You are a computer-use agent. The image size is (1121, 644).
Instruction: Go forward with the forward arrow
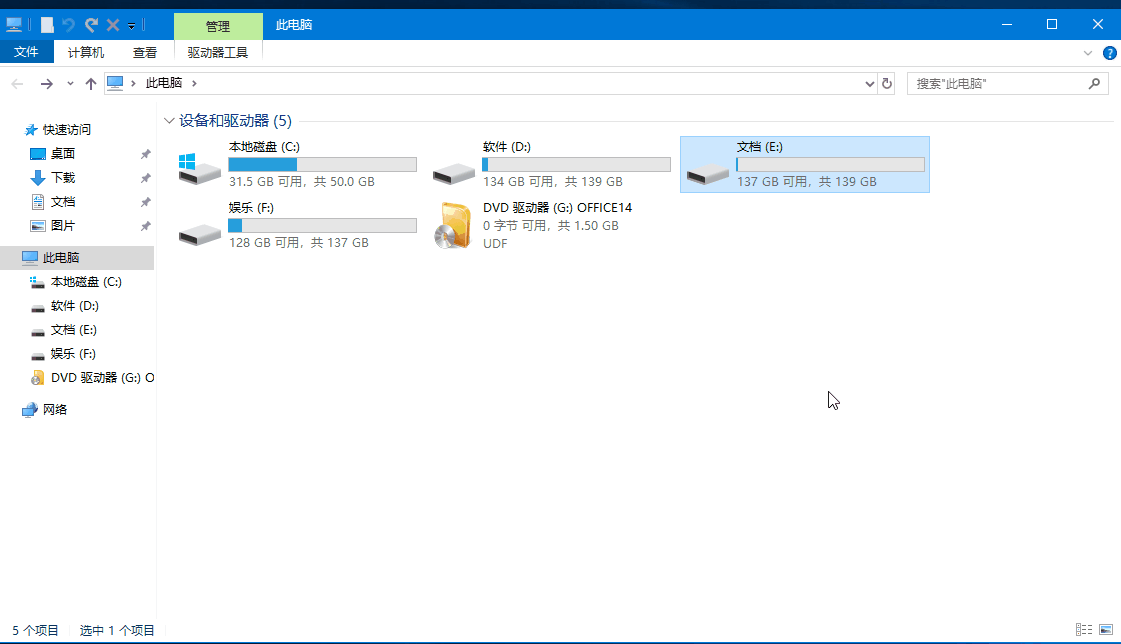46,84
